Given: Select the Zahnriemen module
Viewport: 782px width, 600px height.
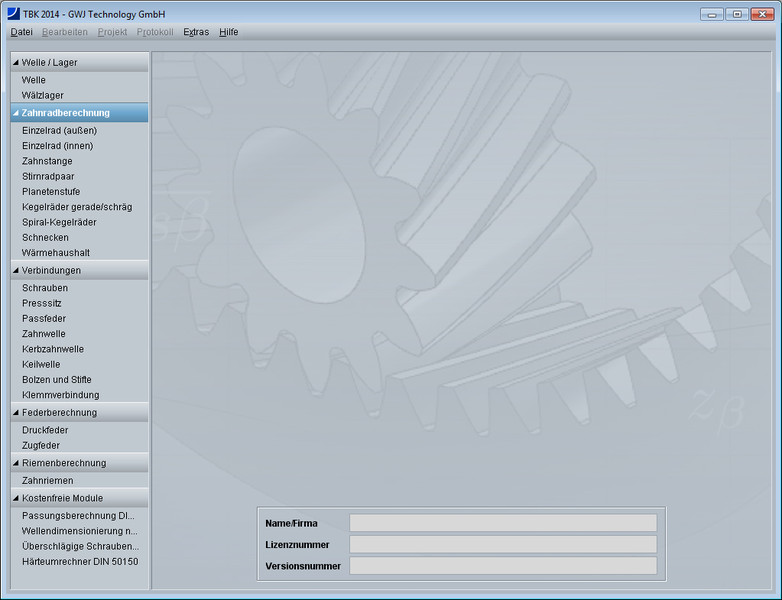Looking at the screenshot, I should point(47,480).
